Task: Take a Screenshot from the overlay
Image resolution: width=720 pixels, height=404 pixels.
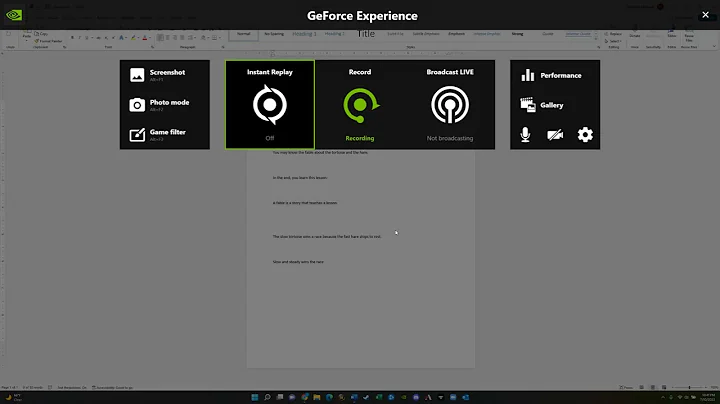Action: tap(158, 75)
